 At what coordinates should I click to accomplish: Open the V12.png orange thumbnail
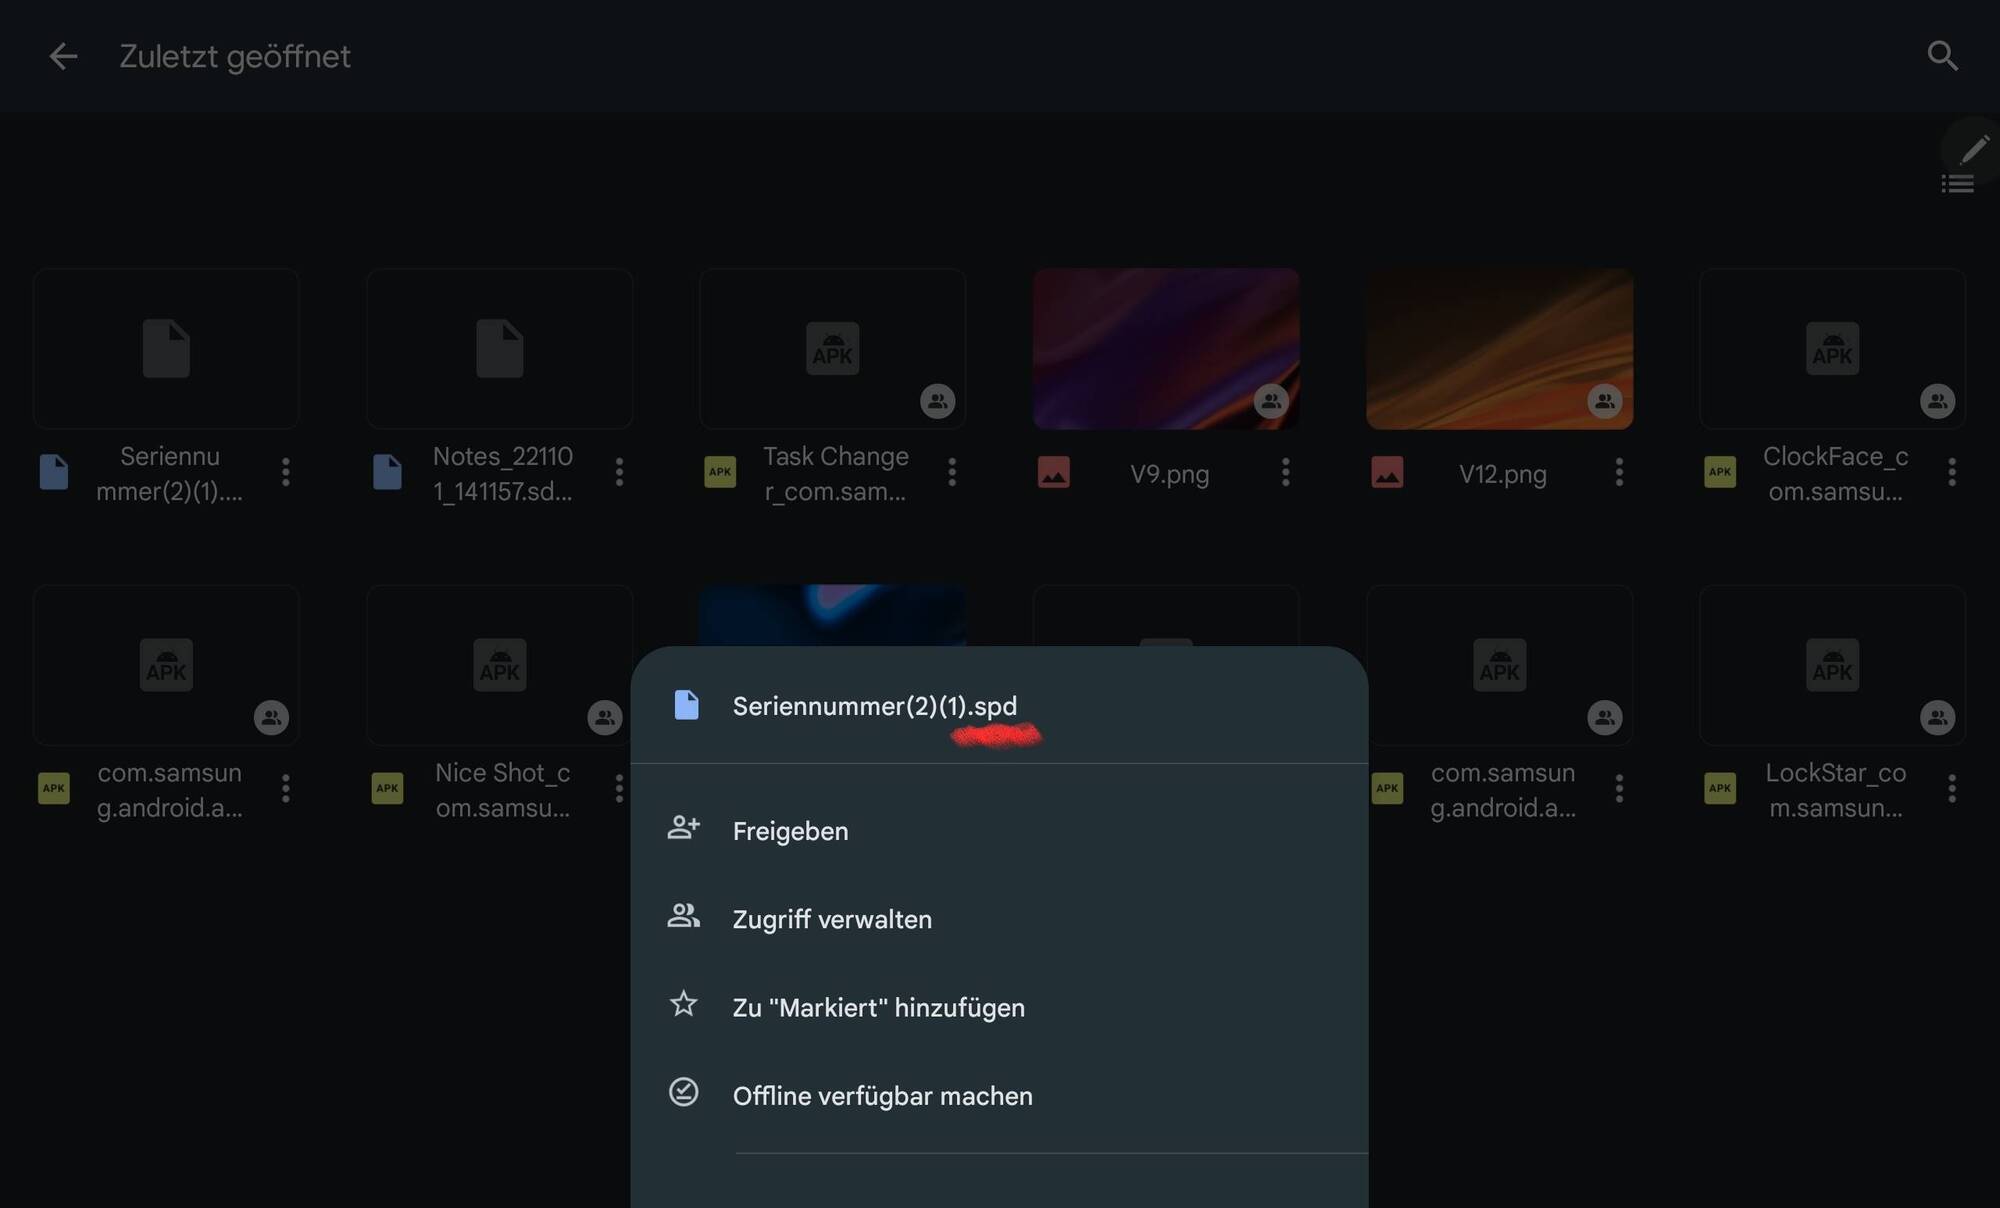point(1499,348)
